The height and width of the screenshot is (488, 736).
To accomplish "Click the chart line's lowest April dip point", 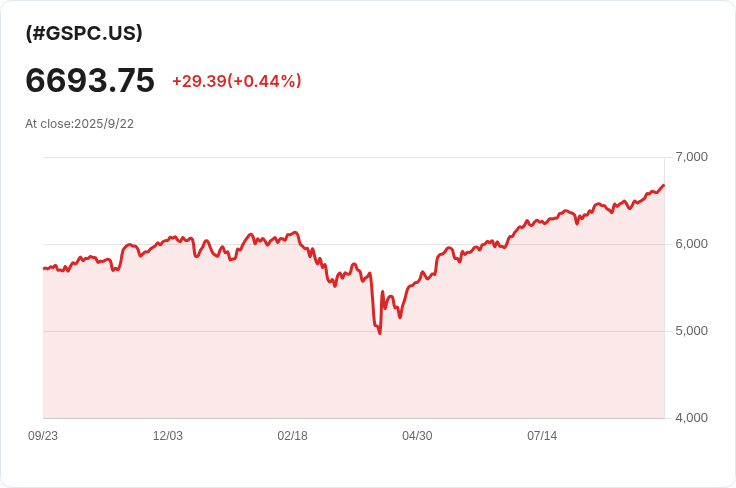I will (380, 333).
